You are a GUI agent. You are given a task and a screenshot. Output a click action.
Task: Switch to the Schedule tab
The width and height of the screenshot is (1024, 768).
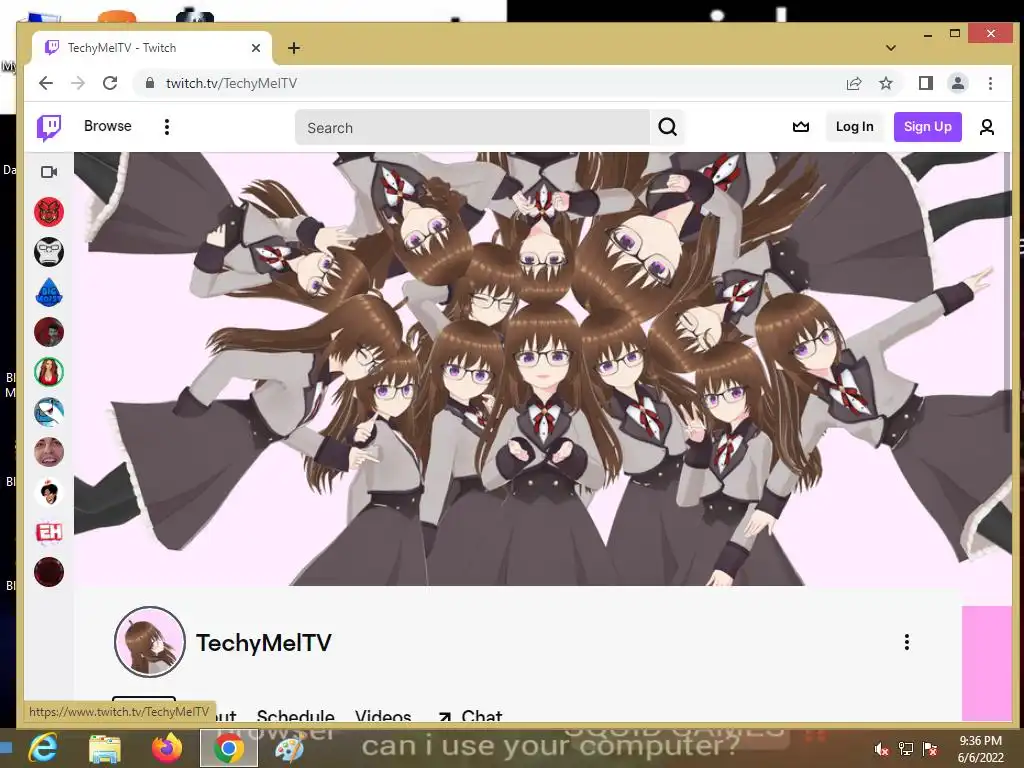pos(295,716)
